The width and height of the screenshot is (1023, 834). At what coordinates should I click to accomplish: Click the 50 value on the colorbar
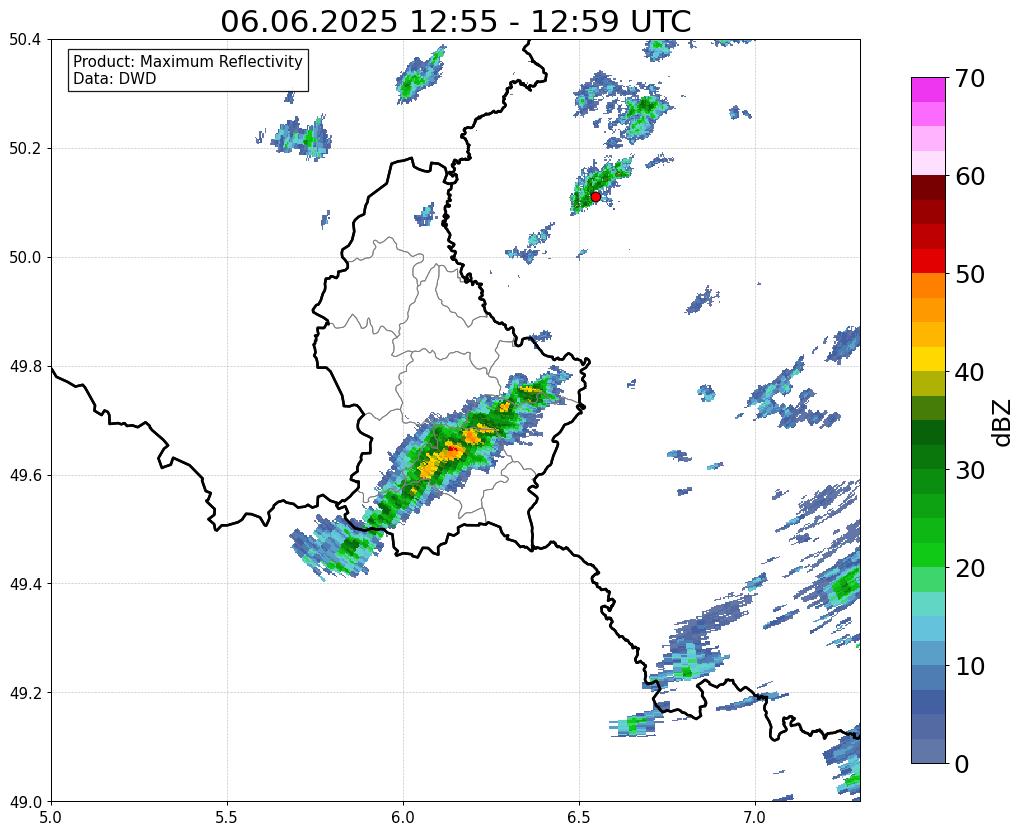click(x=970, y=274)
